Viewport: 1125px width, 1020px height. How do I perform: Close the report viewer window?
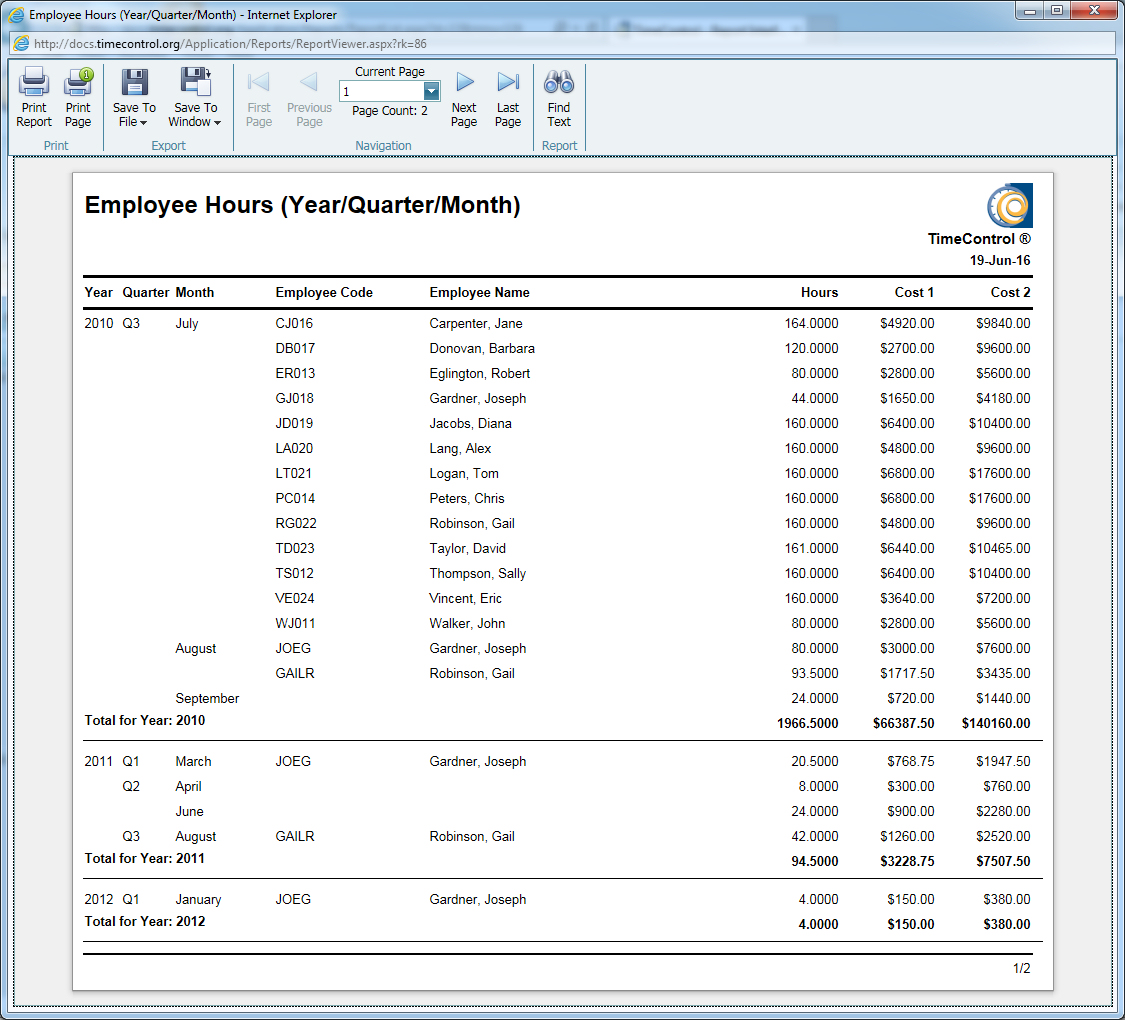[x=1094, y=10]
